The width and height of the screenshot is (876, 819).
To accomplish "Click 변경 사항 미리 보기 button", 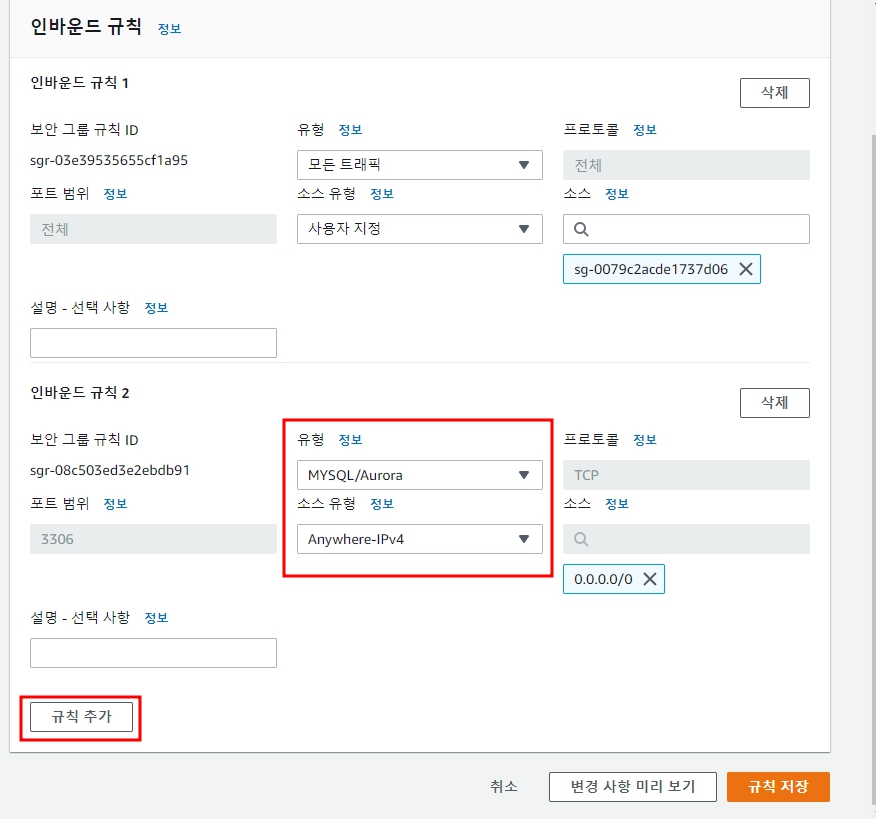I will click(x=632, y=787).
